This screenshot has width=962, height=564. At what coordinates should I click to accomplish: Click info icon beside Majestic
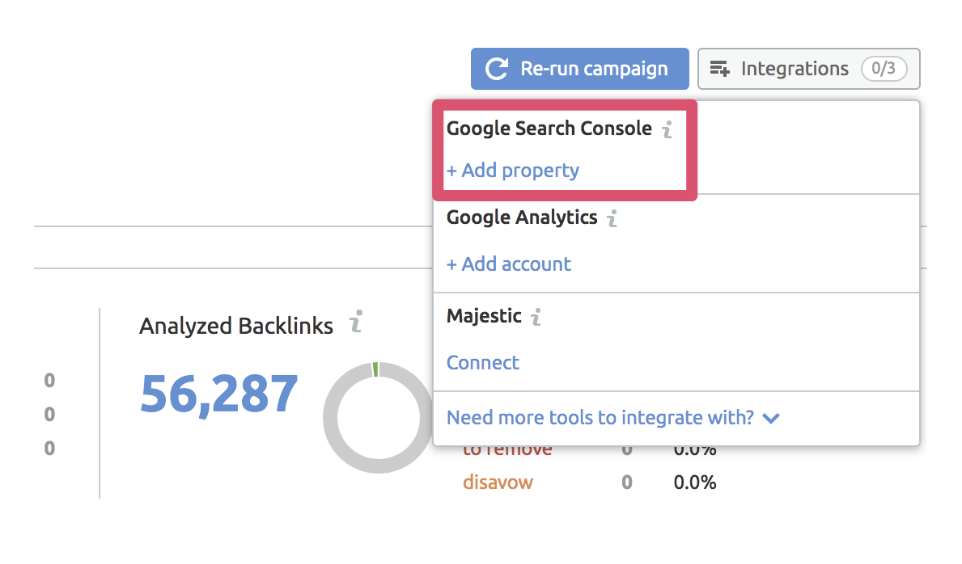tap(537, 317)
